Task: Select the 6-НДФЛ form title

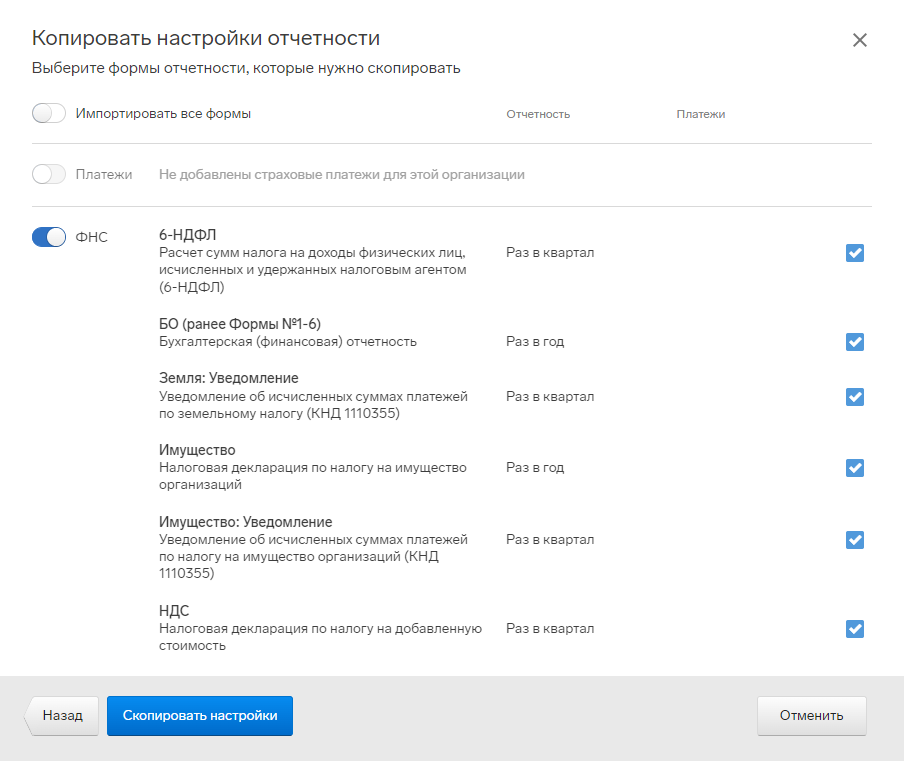Action: [x=187, y=235]
